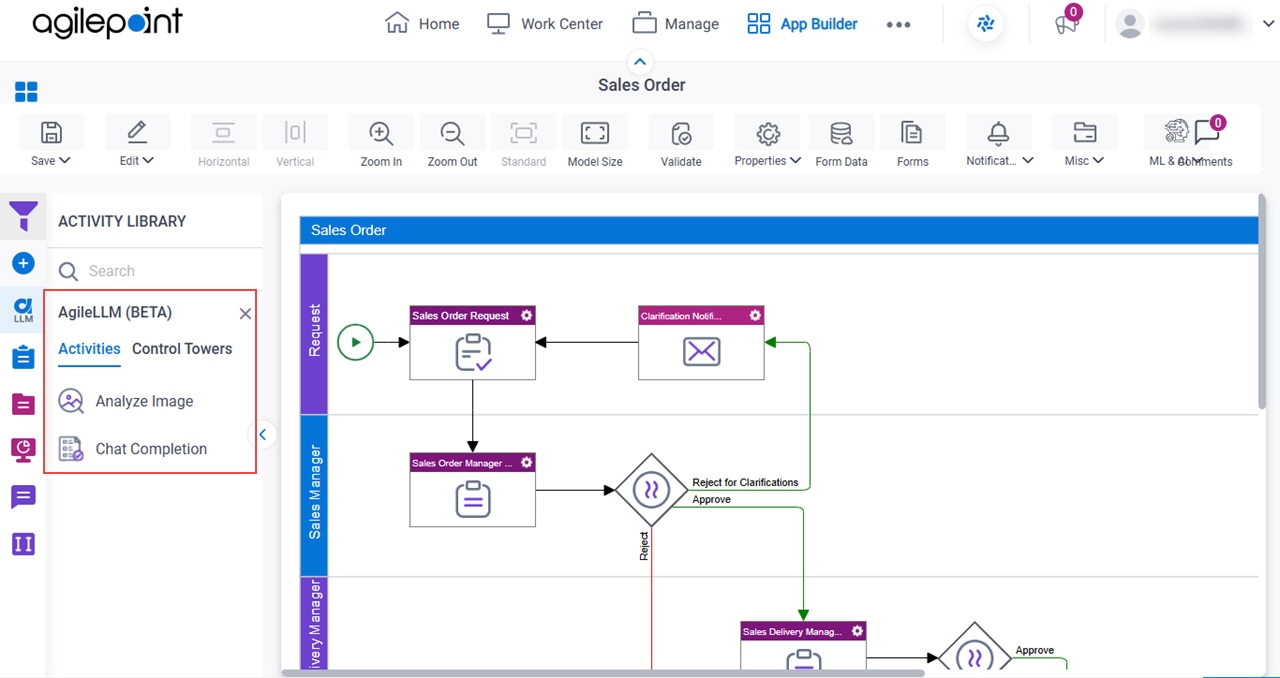This screenshot has height=678, width=1280.
Task: Click the green start event circle
Action: pos(355,342)
